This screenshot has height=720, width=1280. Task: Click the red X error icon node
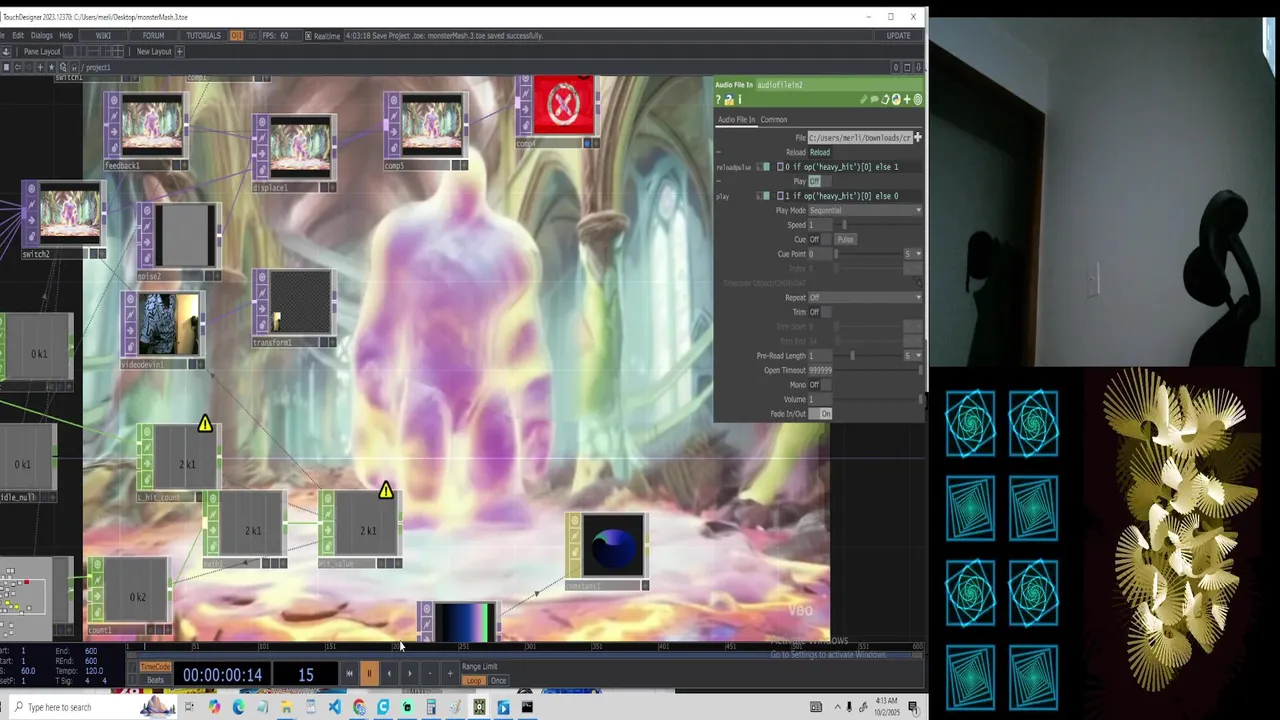(x=563, y=103)
